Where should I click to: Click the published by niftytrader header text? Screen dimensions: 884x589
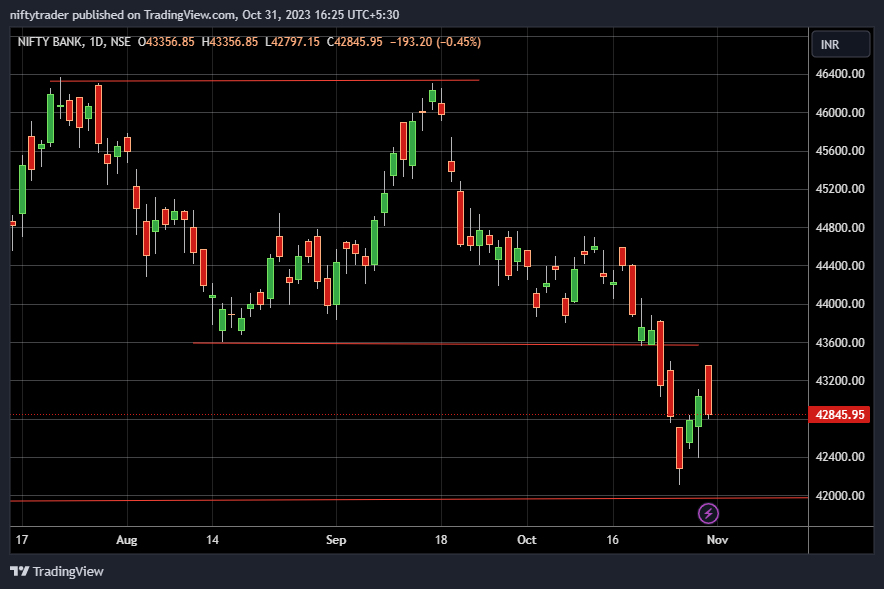click(204, 15)
